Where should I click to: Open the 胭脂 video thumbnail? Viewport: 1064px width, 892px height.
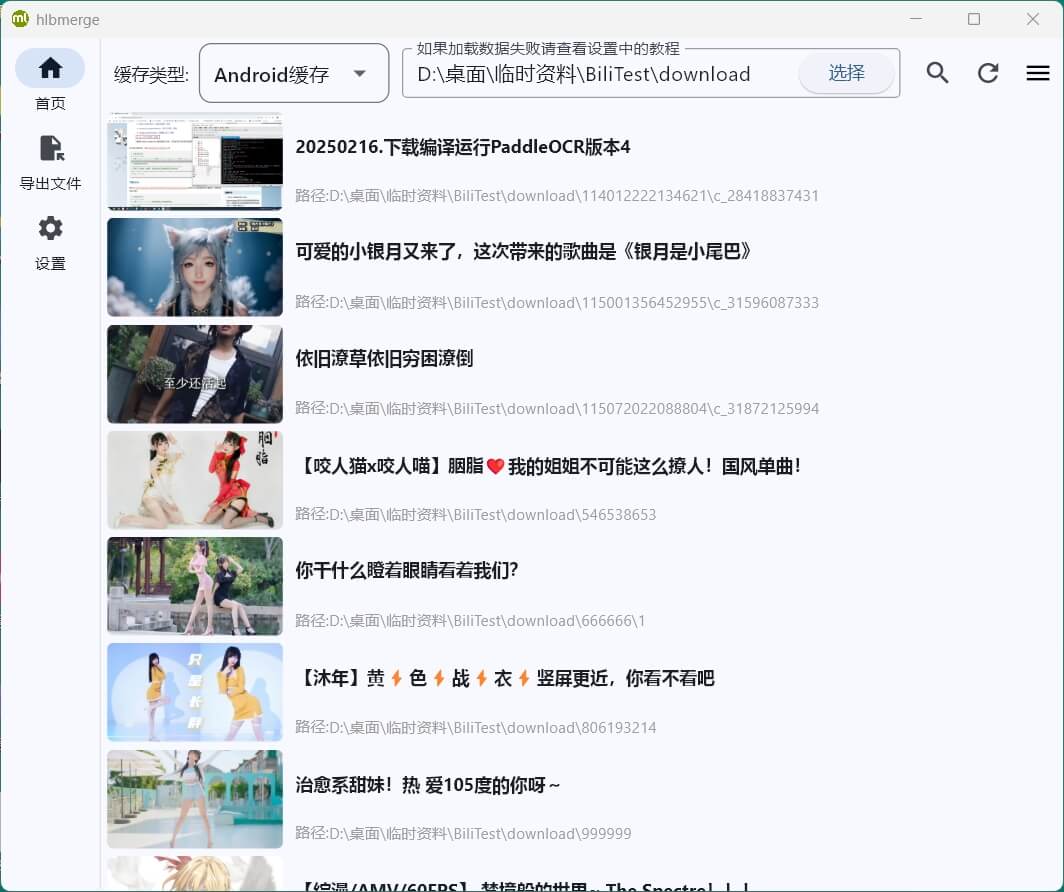195,480
